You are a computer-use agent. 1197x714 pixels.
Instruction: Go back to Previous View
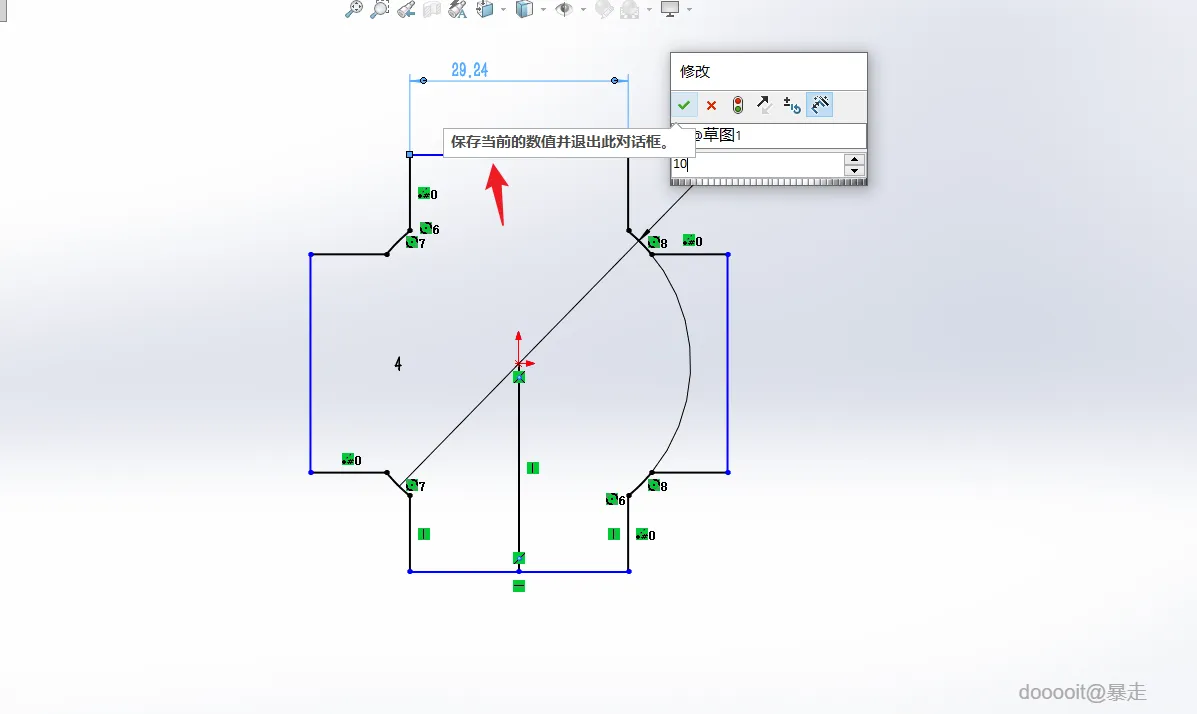(x=406, y=9)
